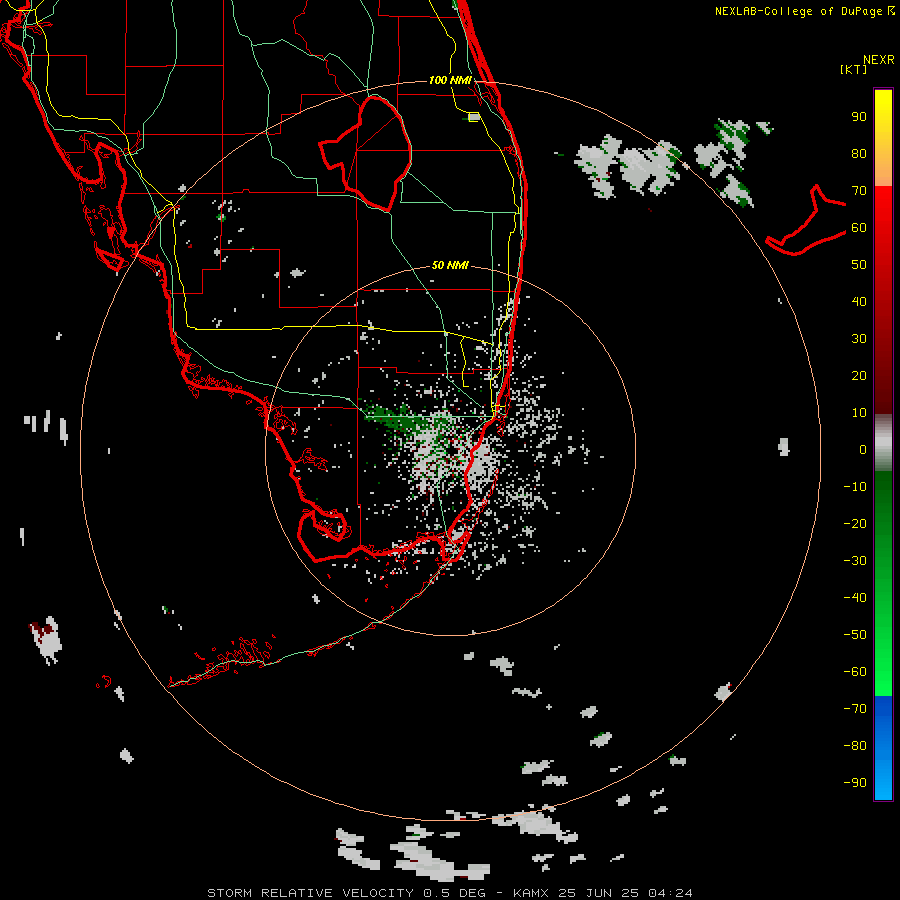Click the positive 40 scale value
The image size is (900, 900).
coord(859,301)
